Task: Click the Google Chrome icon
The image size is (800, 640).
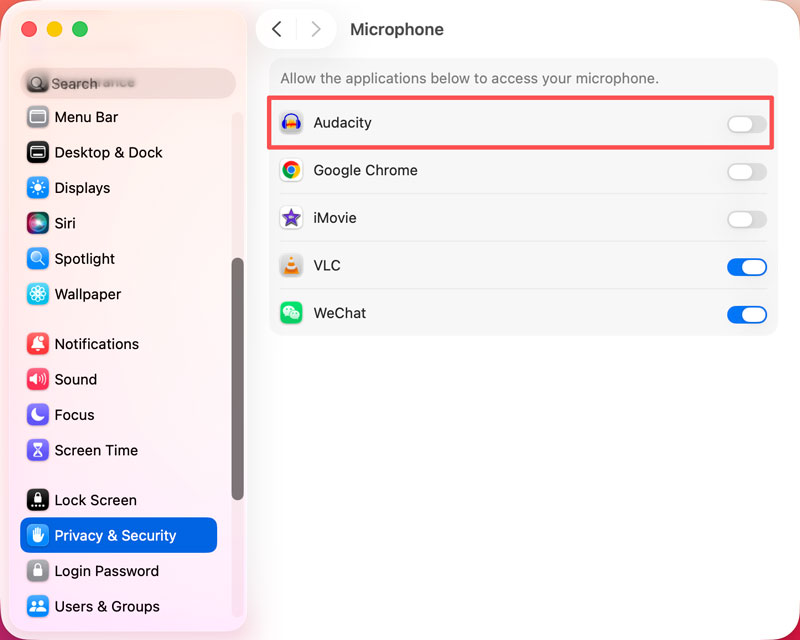Action: [x=291, y=171]
